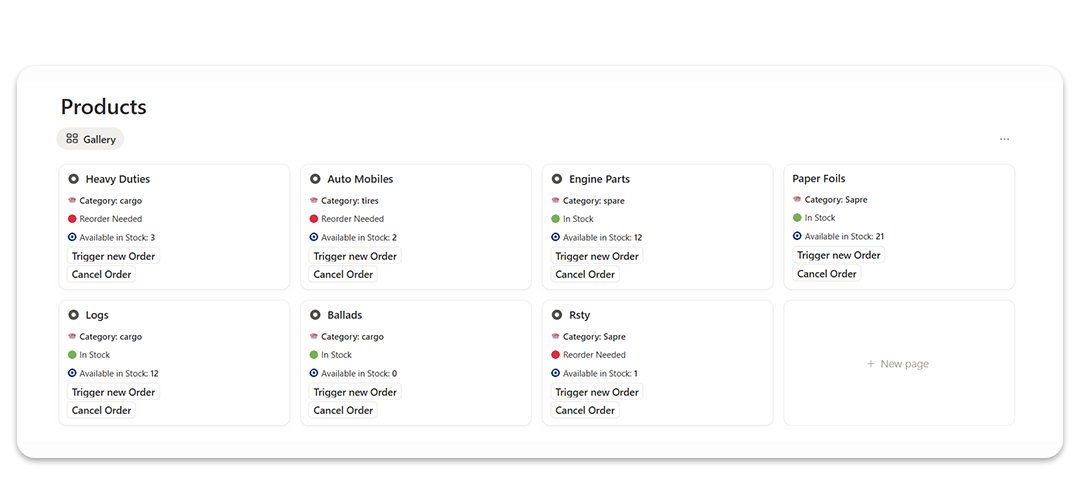This screenshot has height=500, width=1080.
Task: Click the stock target icon in Logs
Action: [72, 373]
